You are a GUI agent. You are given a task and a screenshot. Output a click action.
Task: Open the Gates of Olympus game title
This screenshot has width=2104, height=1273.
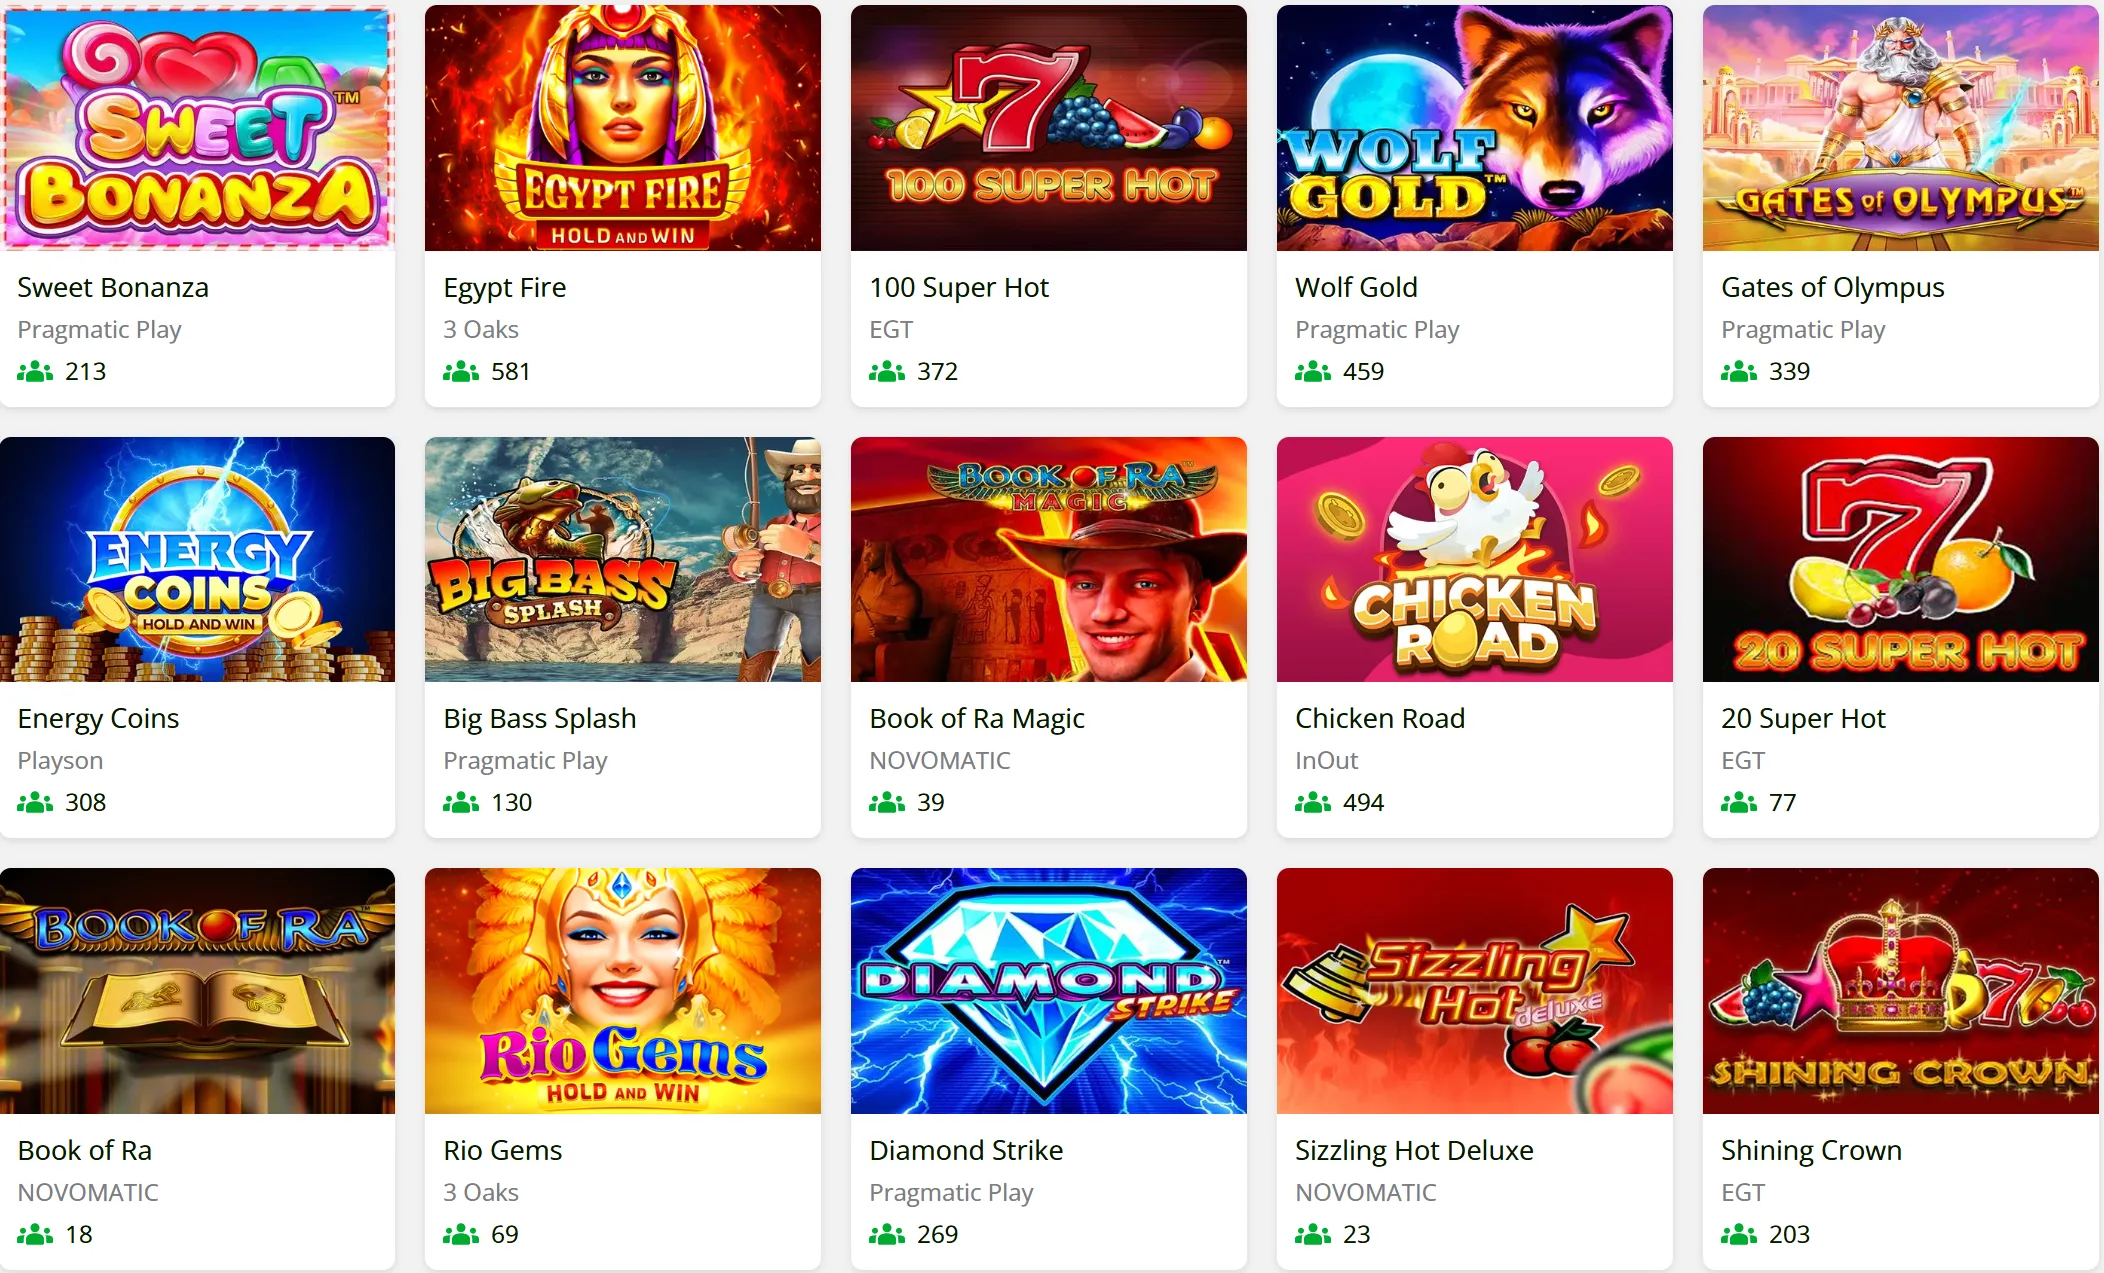click(1831, 287)
